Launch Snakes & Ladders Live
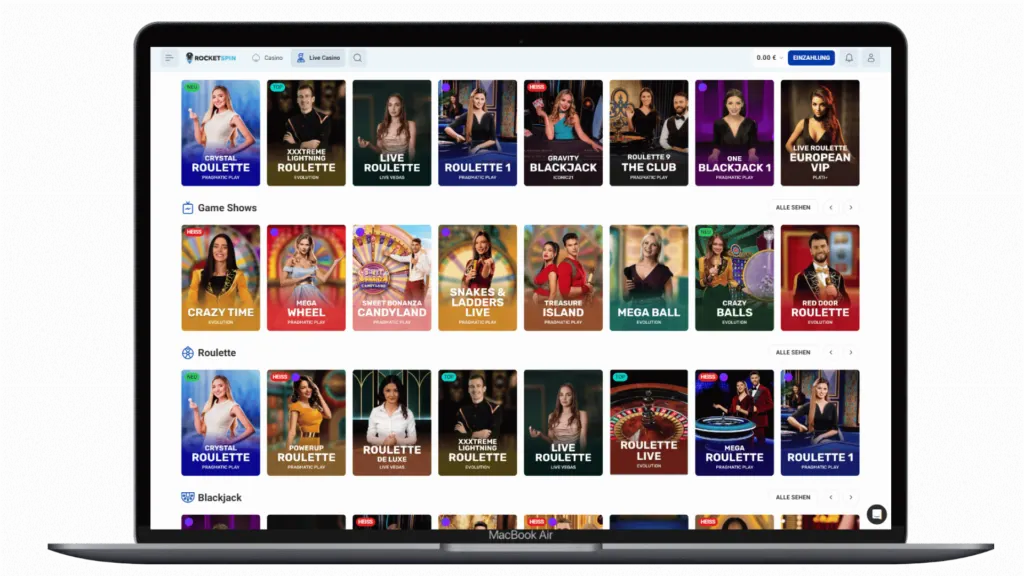The image size is (1024, 576). pyautogui.click(x=477, y=278)
